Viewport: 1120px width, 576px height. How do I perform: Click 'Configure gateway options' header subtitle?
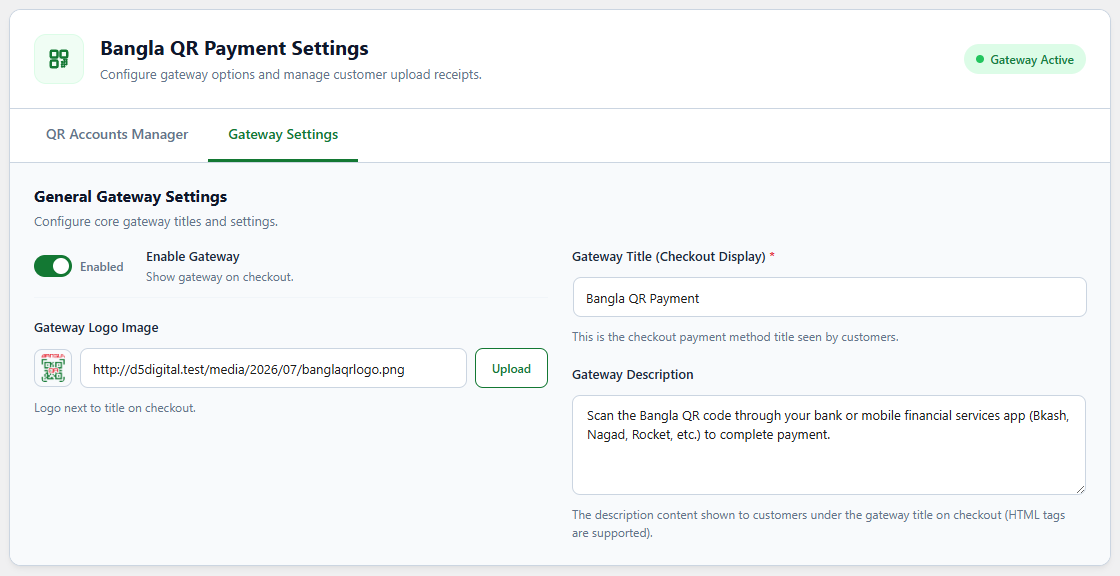tap(291, 74)
